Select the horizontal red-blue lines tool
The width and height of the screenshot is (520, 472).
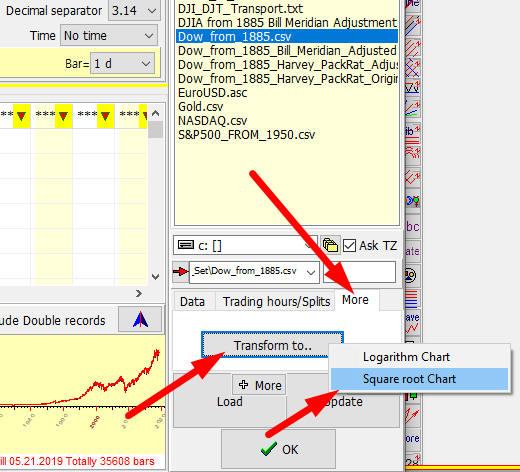[412, 299]
